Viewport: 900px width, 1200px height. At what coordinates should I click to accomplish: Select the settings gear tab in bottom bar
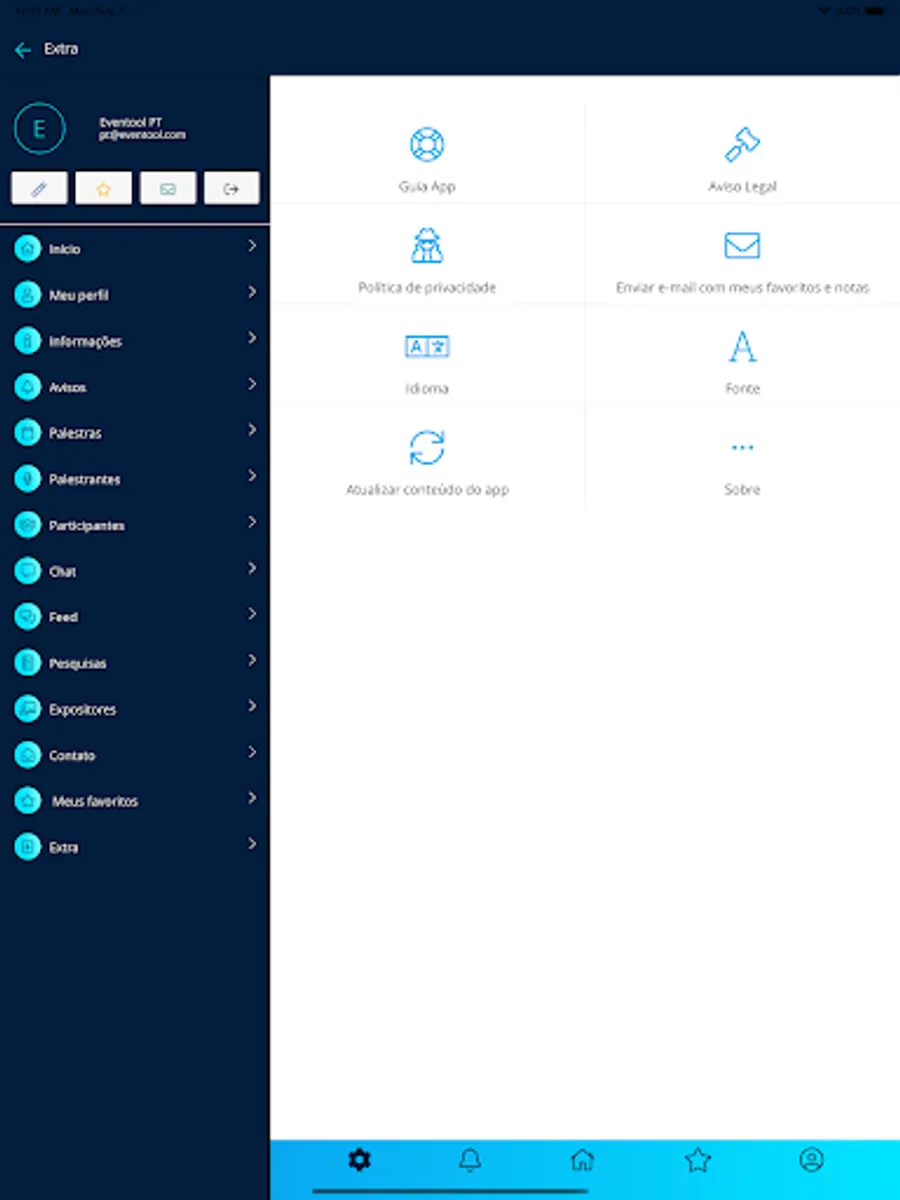(x=359, y=1160)
